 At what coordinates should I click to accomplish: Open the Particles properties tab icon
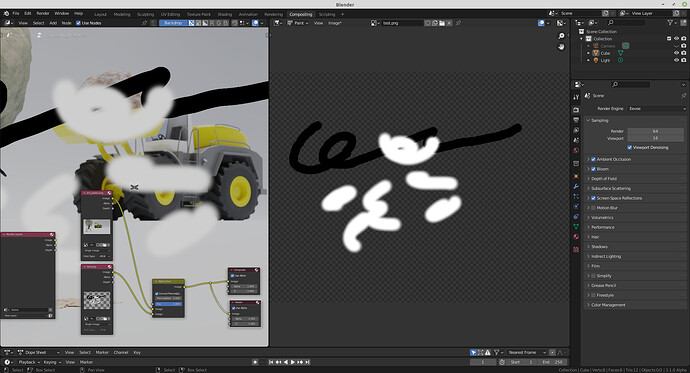coord(576,197)
